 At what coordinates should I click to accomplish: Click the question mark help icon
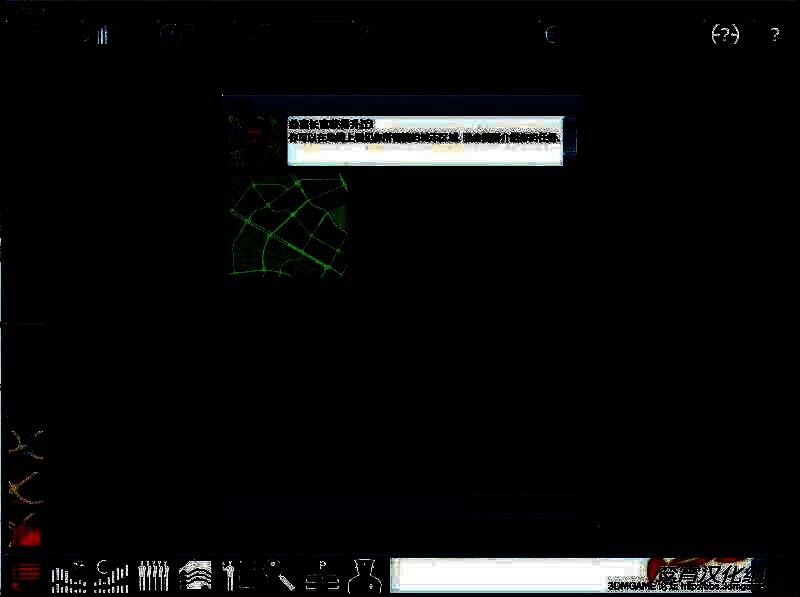[773, 35]
